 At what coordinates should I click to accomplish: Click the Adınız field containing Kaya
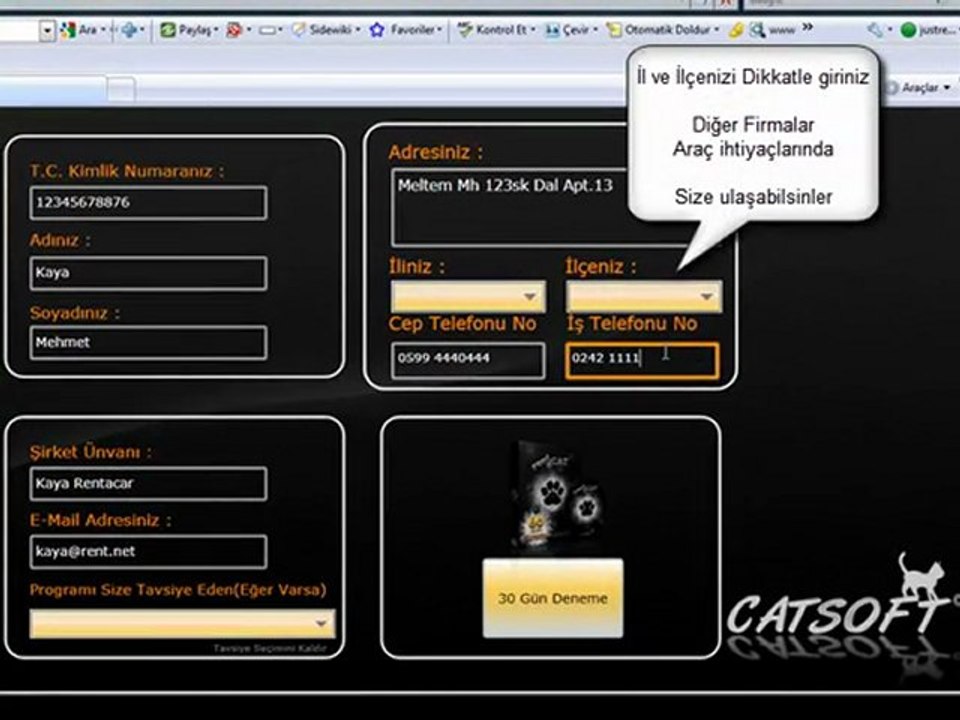148,272
